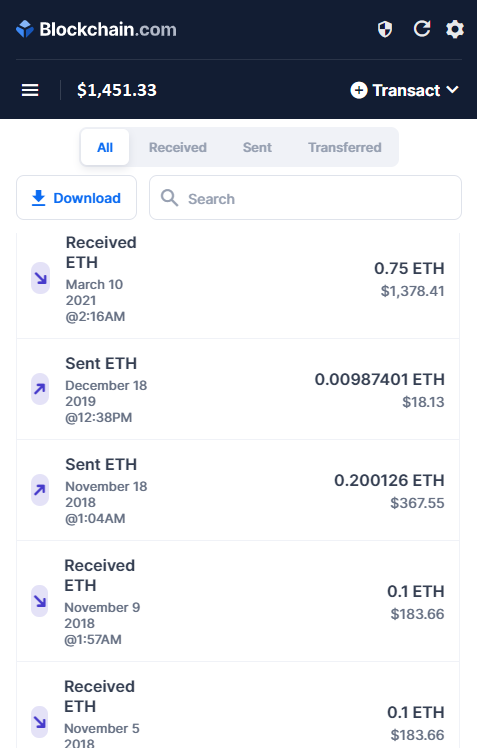Expand the Transact dropdown
Viewport: 477px width, 748px height.
point(404,90)
